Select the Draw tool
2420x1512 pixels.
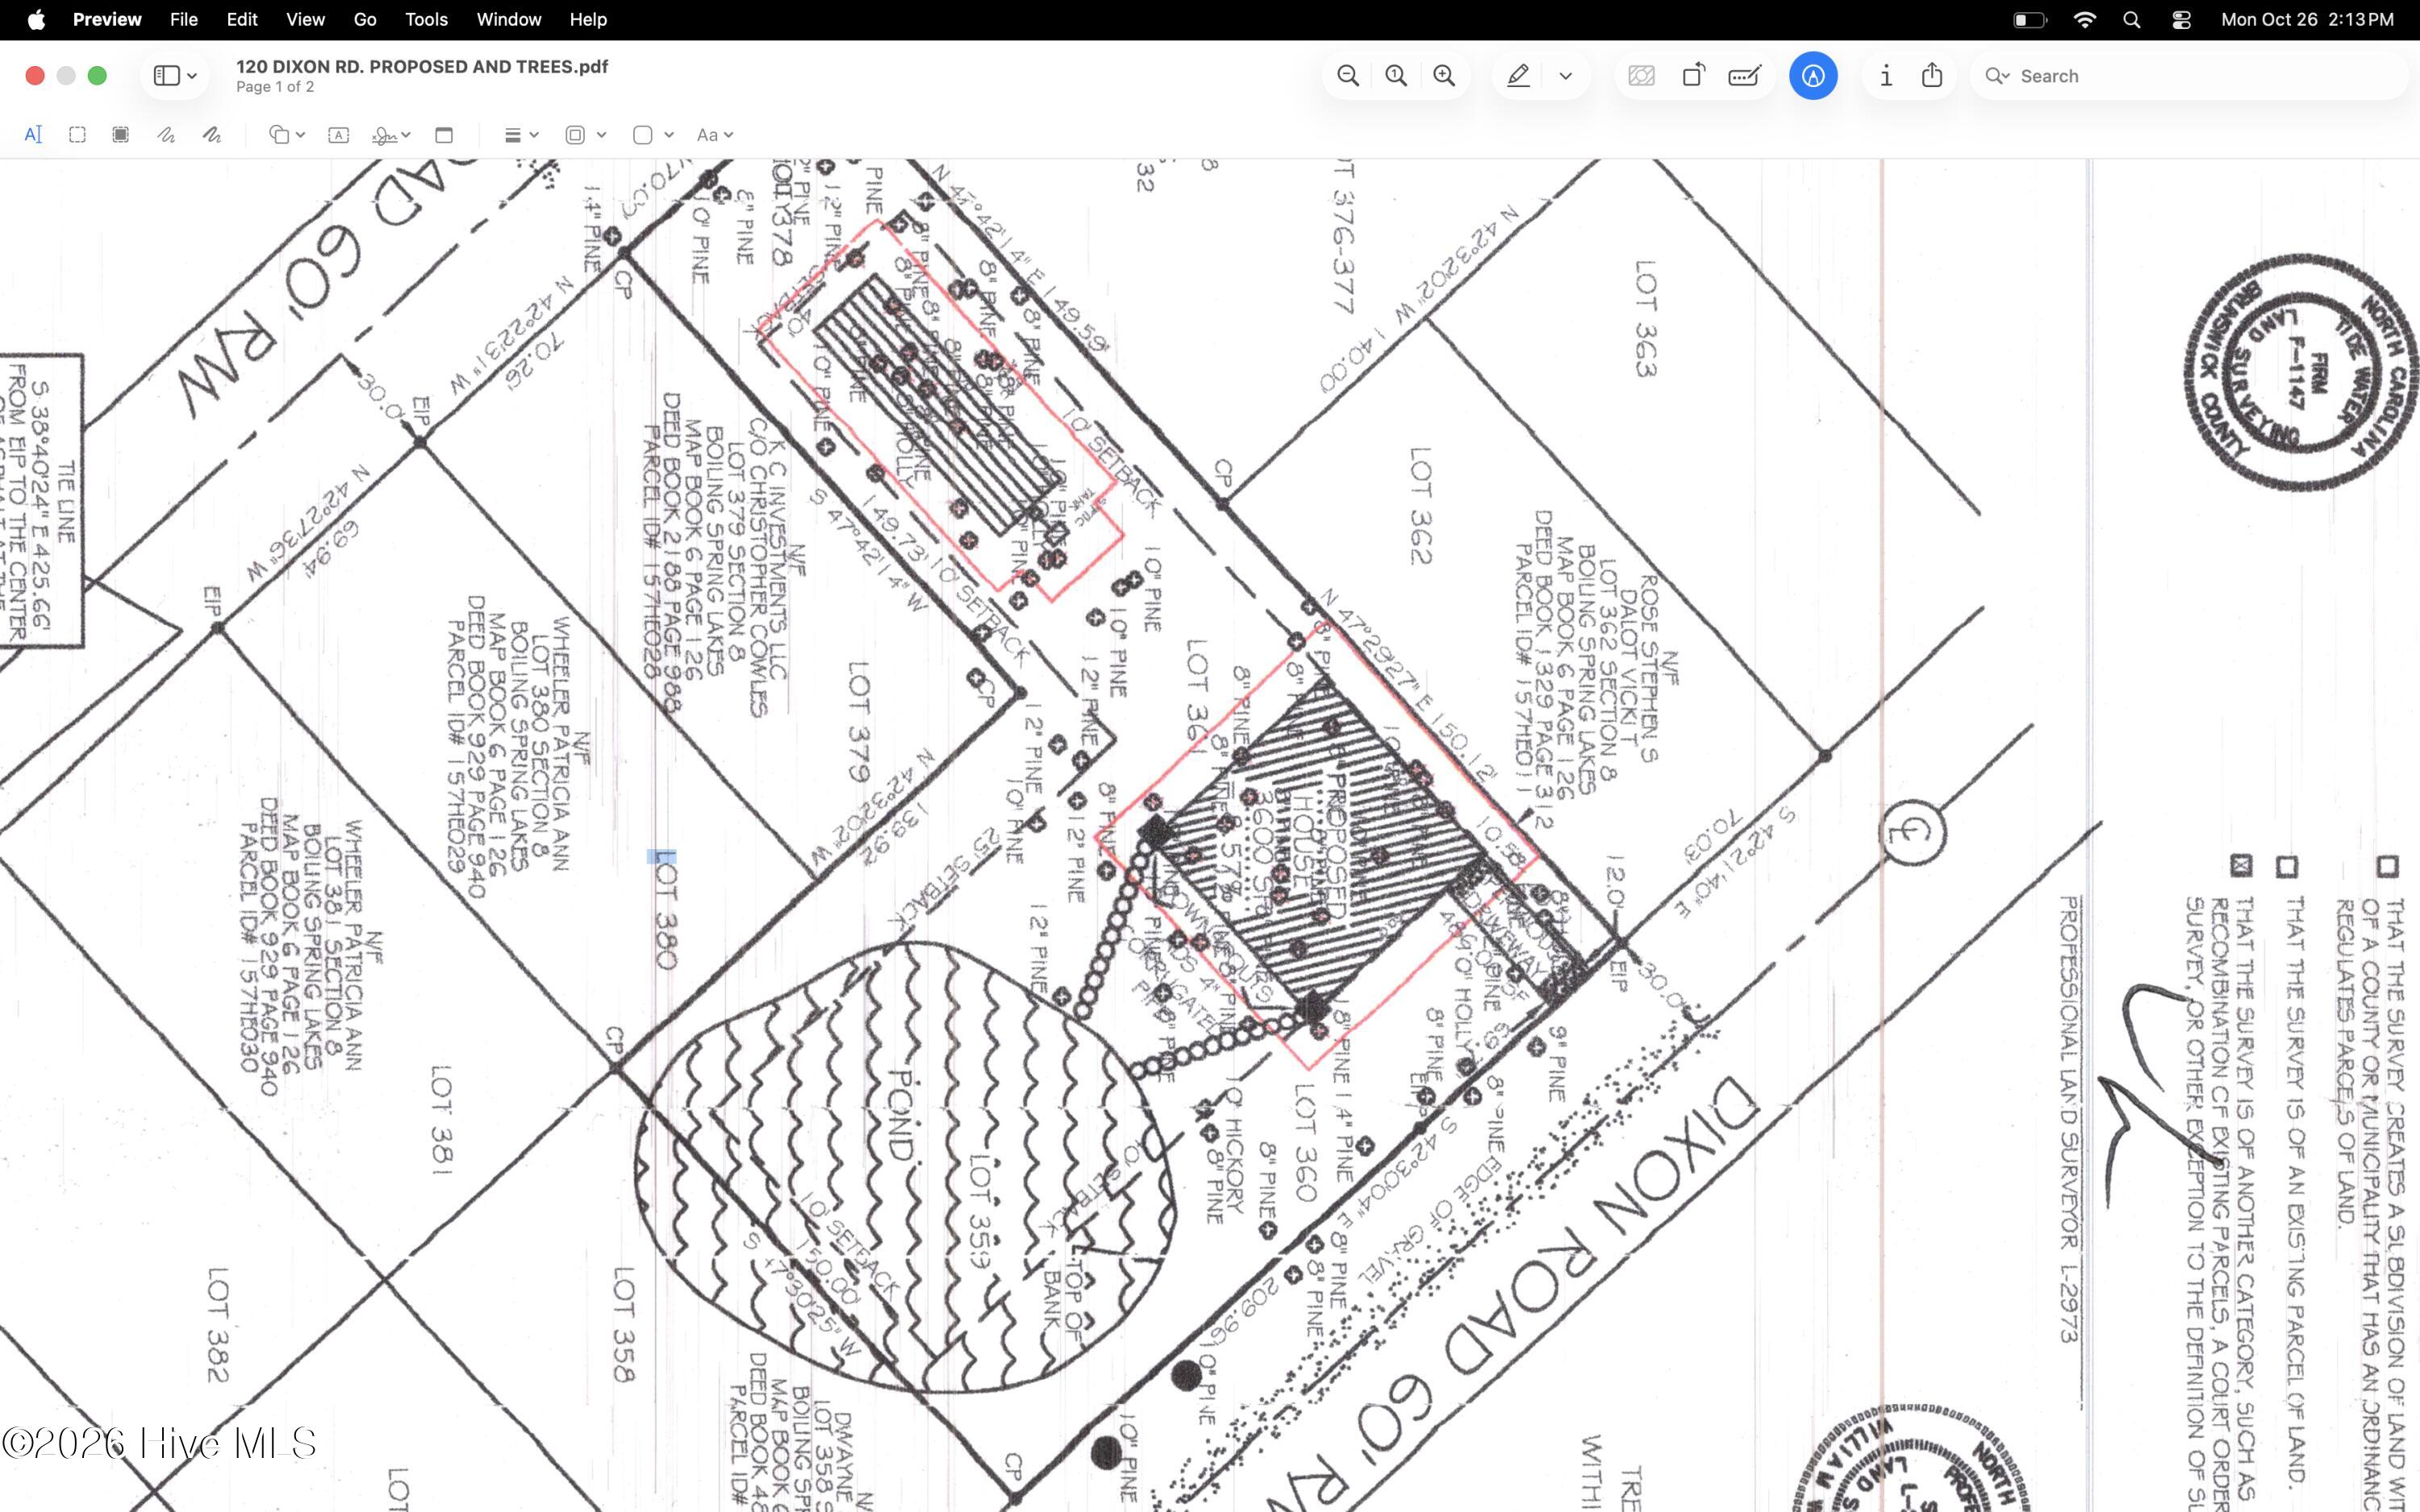(211, 135)
